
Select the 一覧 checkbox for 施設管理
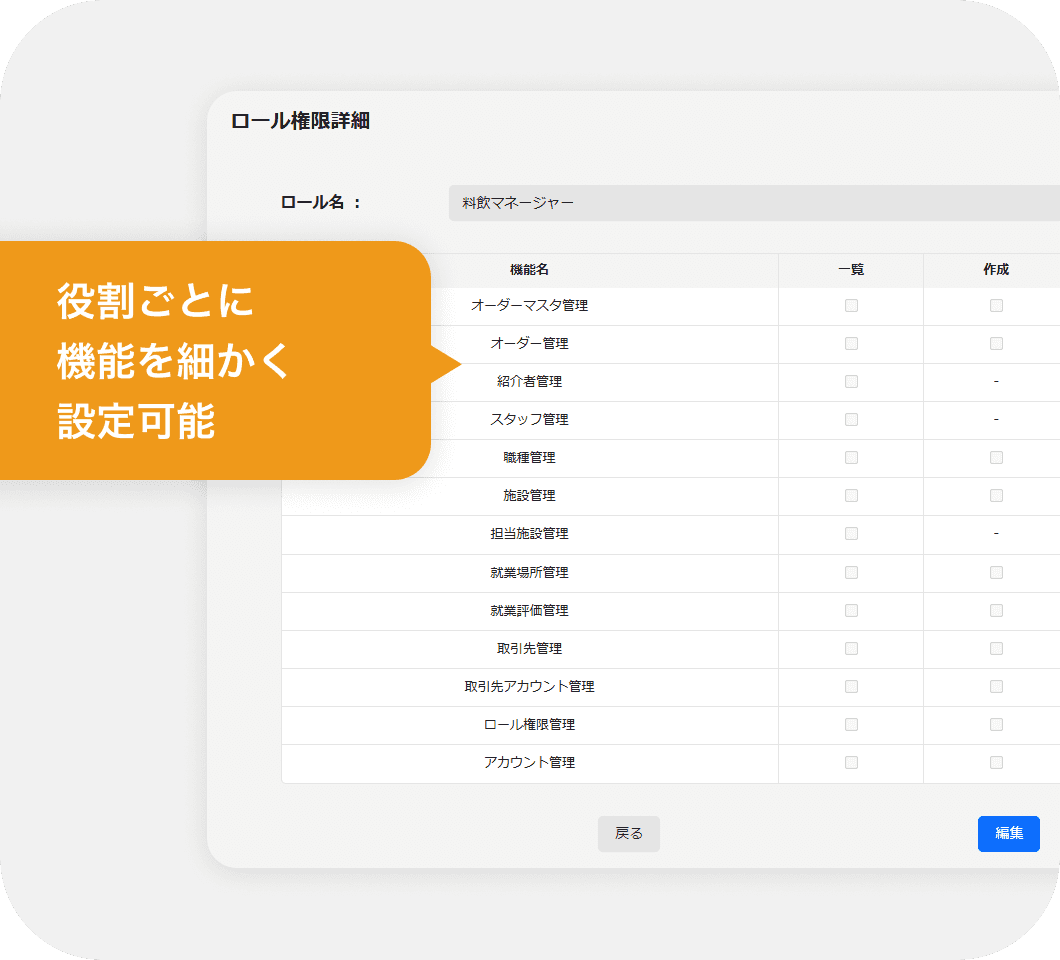pyautogui.click(x=851, y=496)
